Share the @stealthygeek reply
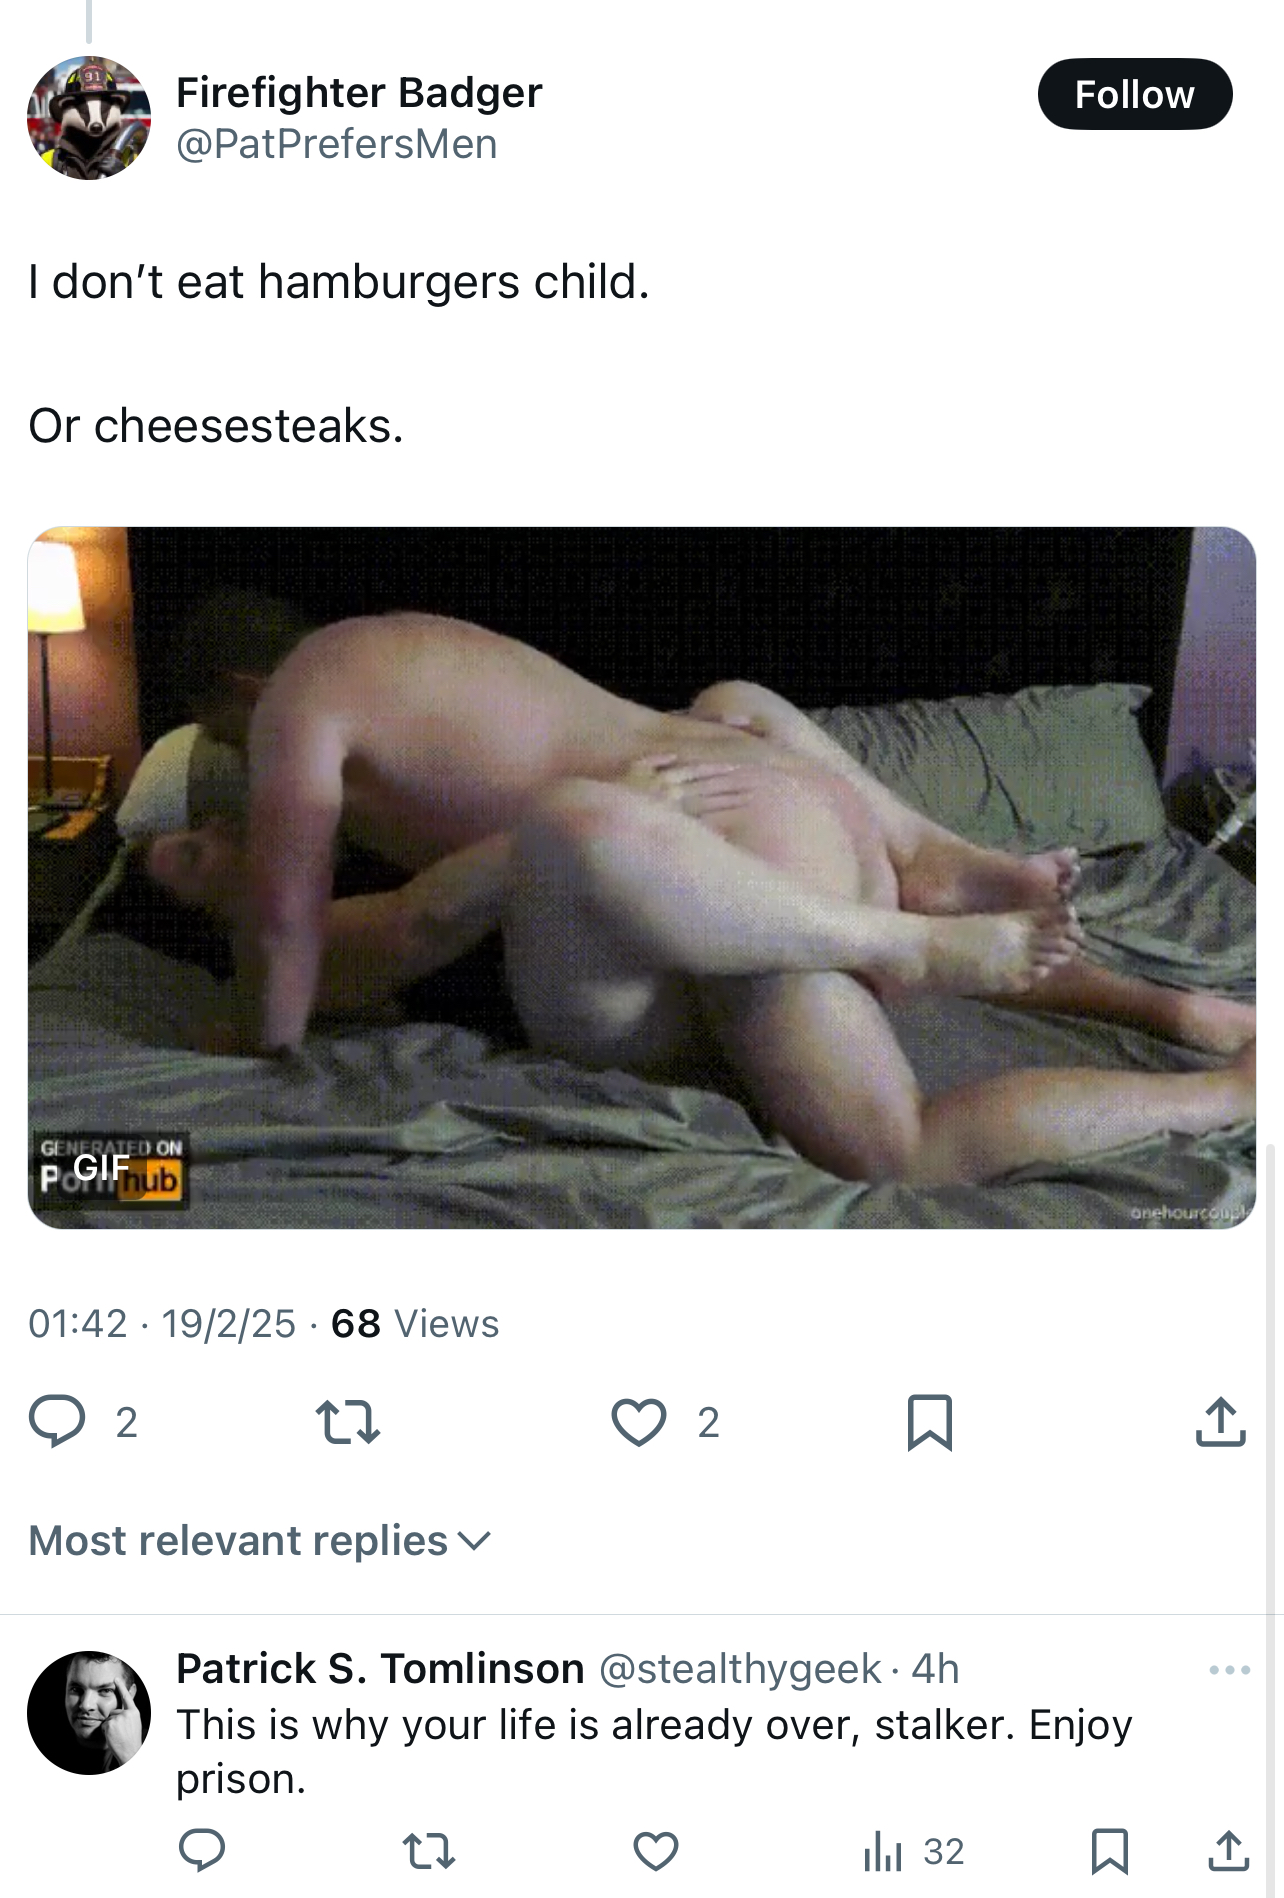 (1228, 1851)
